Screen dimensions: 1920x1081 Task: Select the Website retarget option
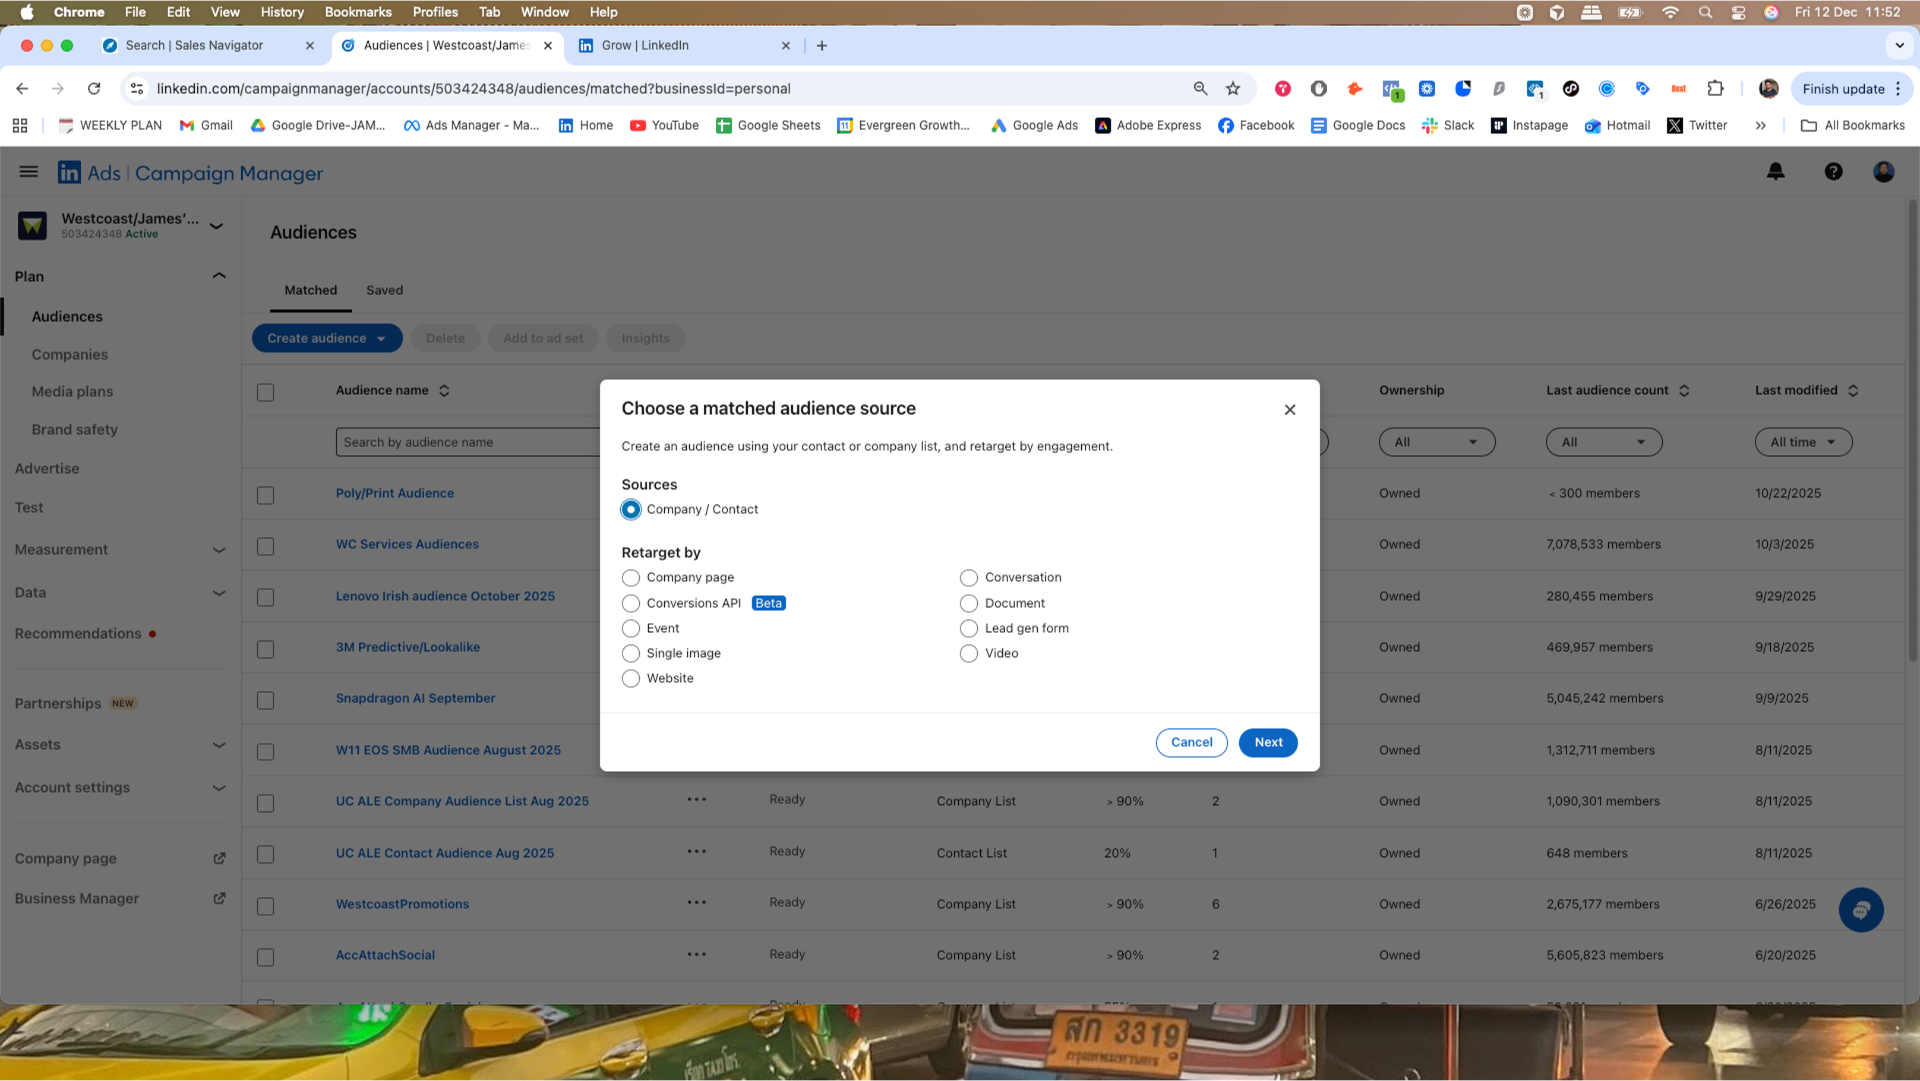[631, 679]
